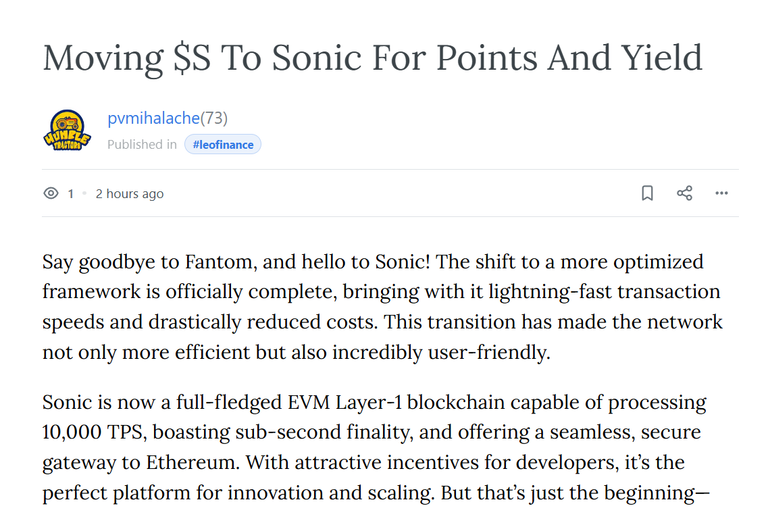This screenshot has height=511, width=768.
Task: Click the 'Published in' label
Action: (142, 145)
